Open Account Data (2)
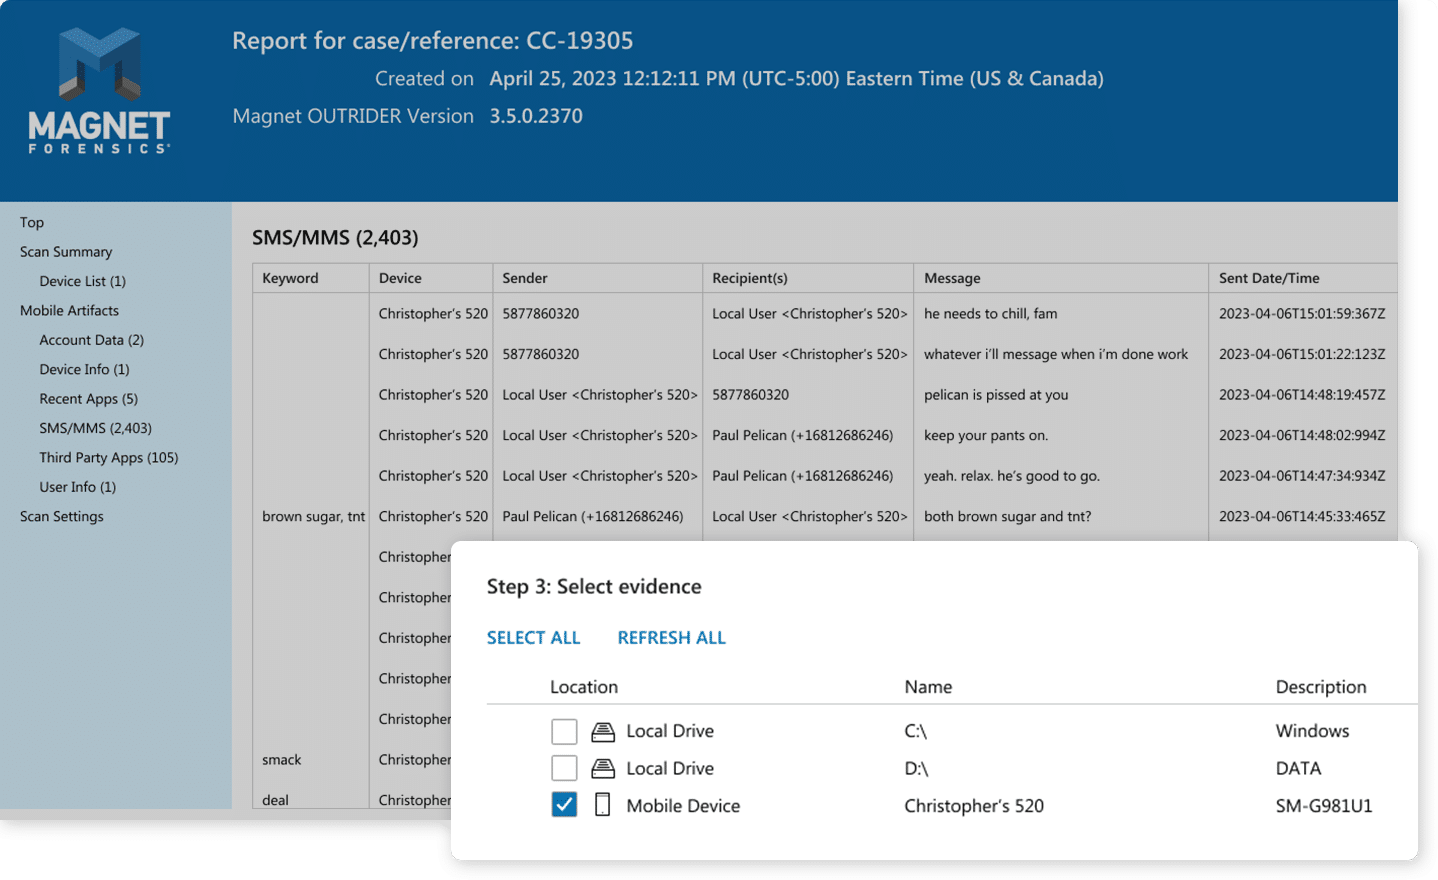Screen dimensions: 1438x880 (91, 340)
